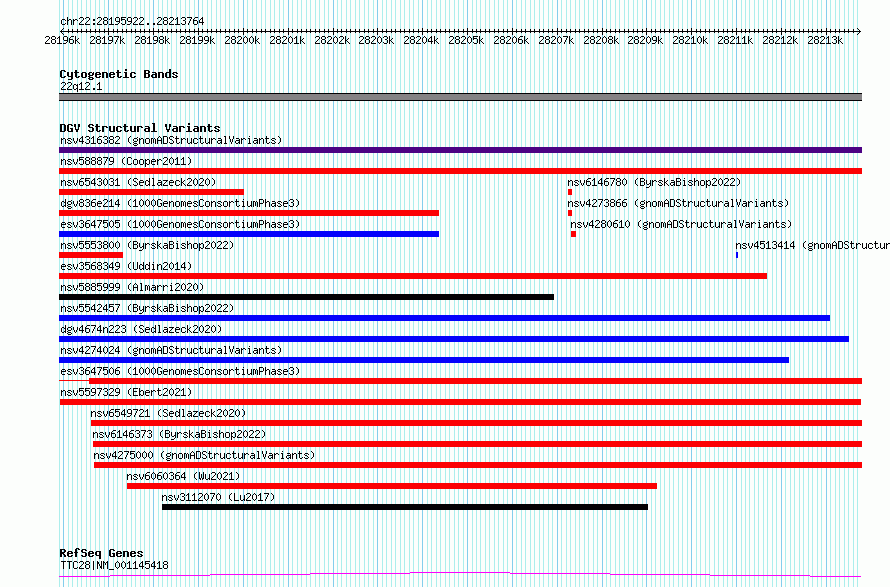Select the nsv4280610 gnomAD variant label
Screen dimensions: 890x587
(x=681, y=224)
